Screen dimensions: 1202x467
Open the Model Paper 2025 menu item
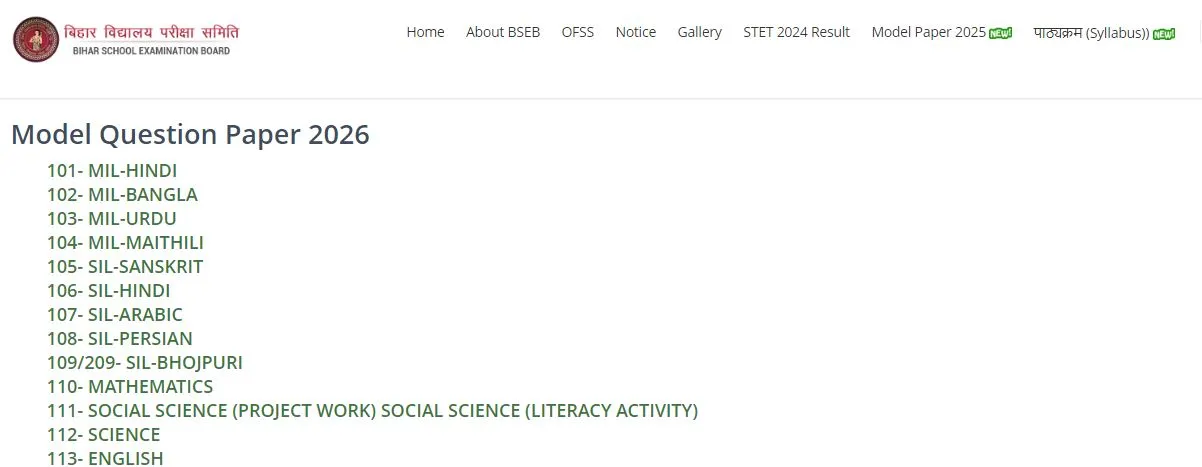tap(928, 32)
